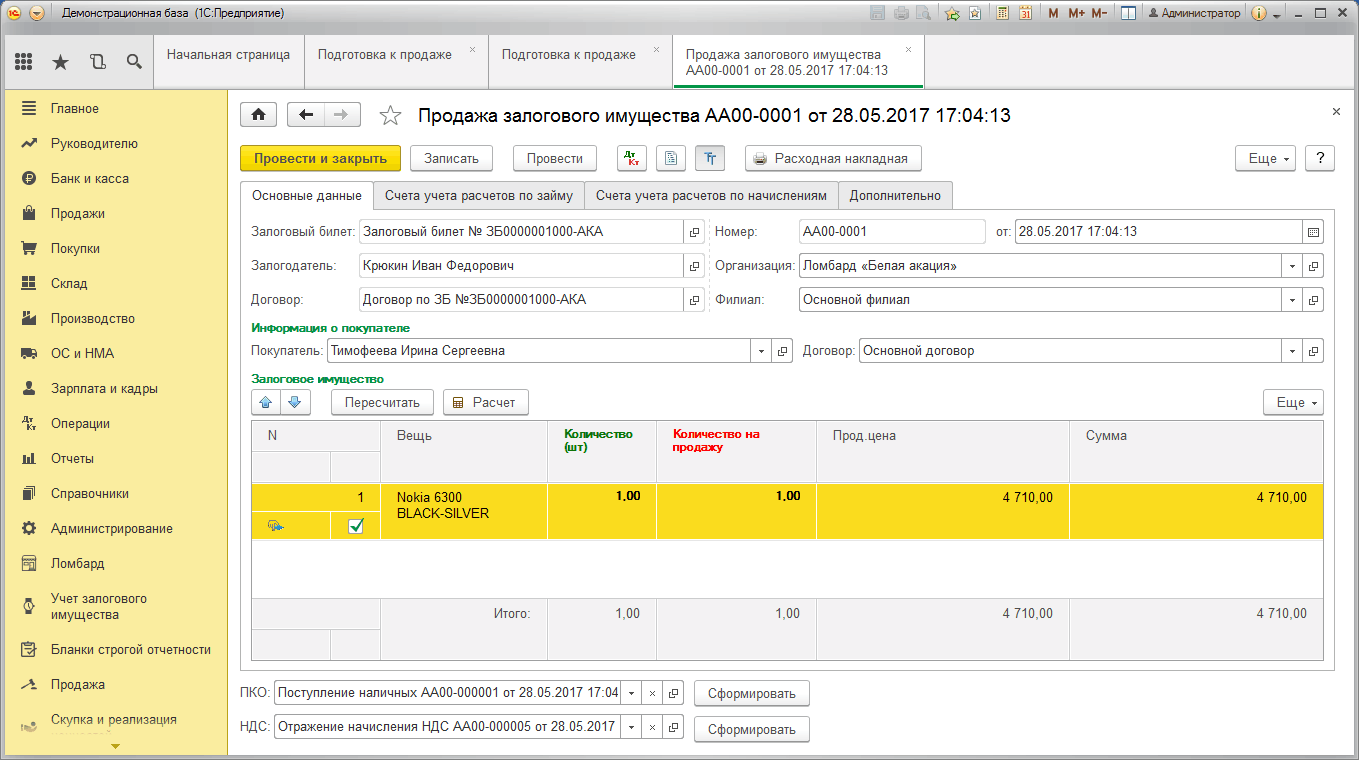Clear the ПКО field with the X
The width and height of the screenshot is (1359, 760).
click(651, 693)
